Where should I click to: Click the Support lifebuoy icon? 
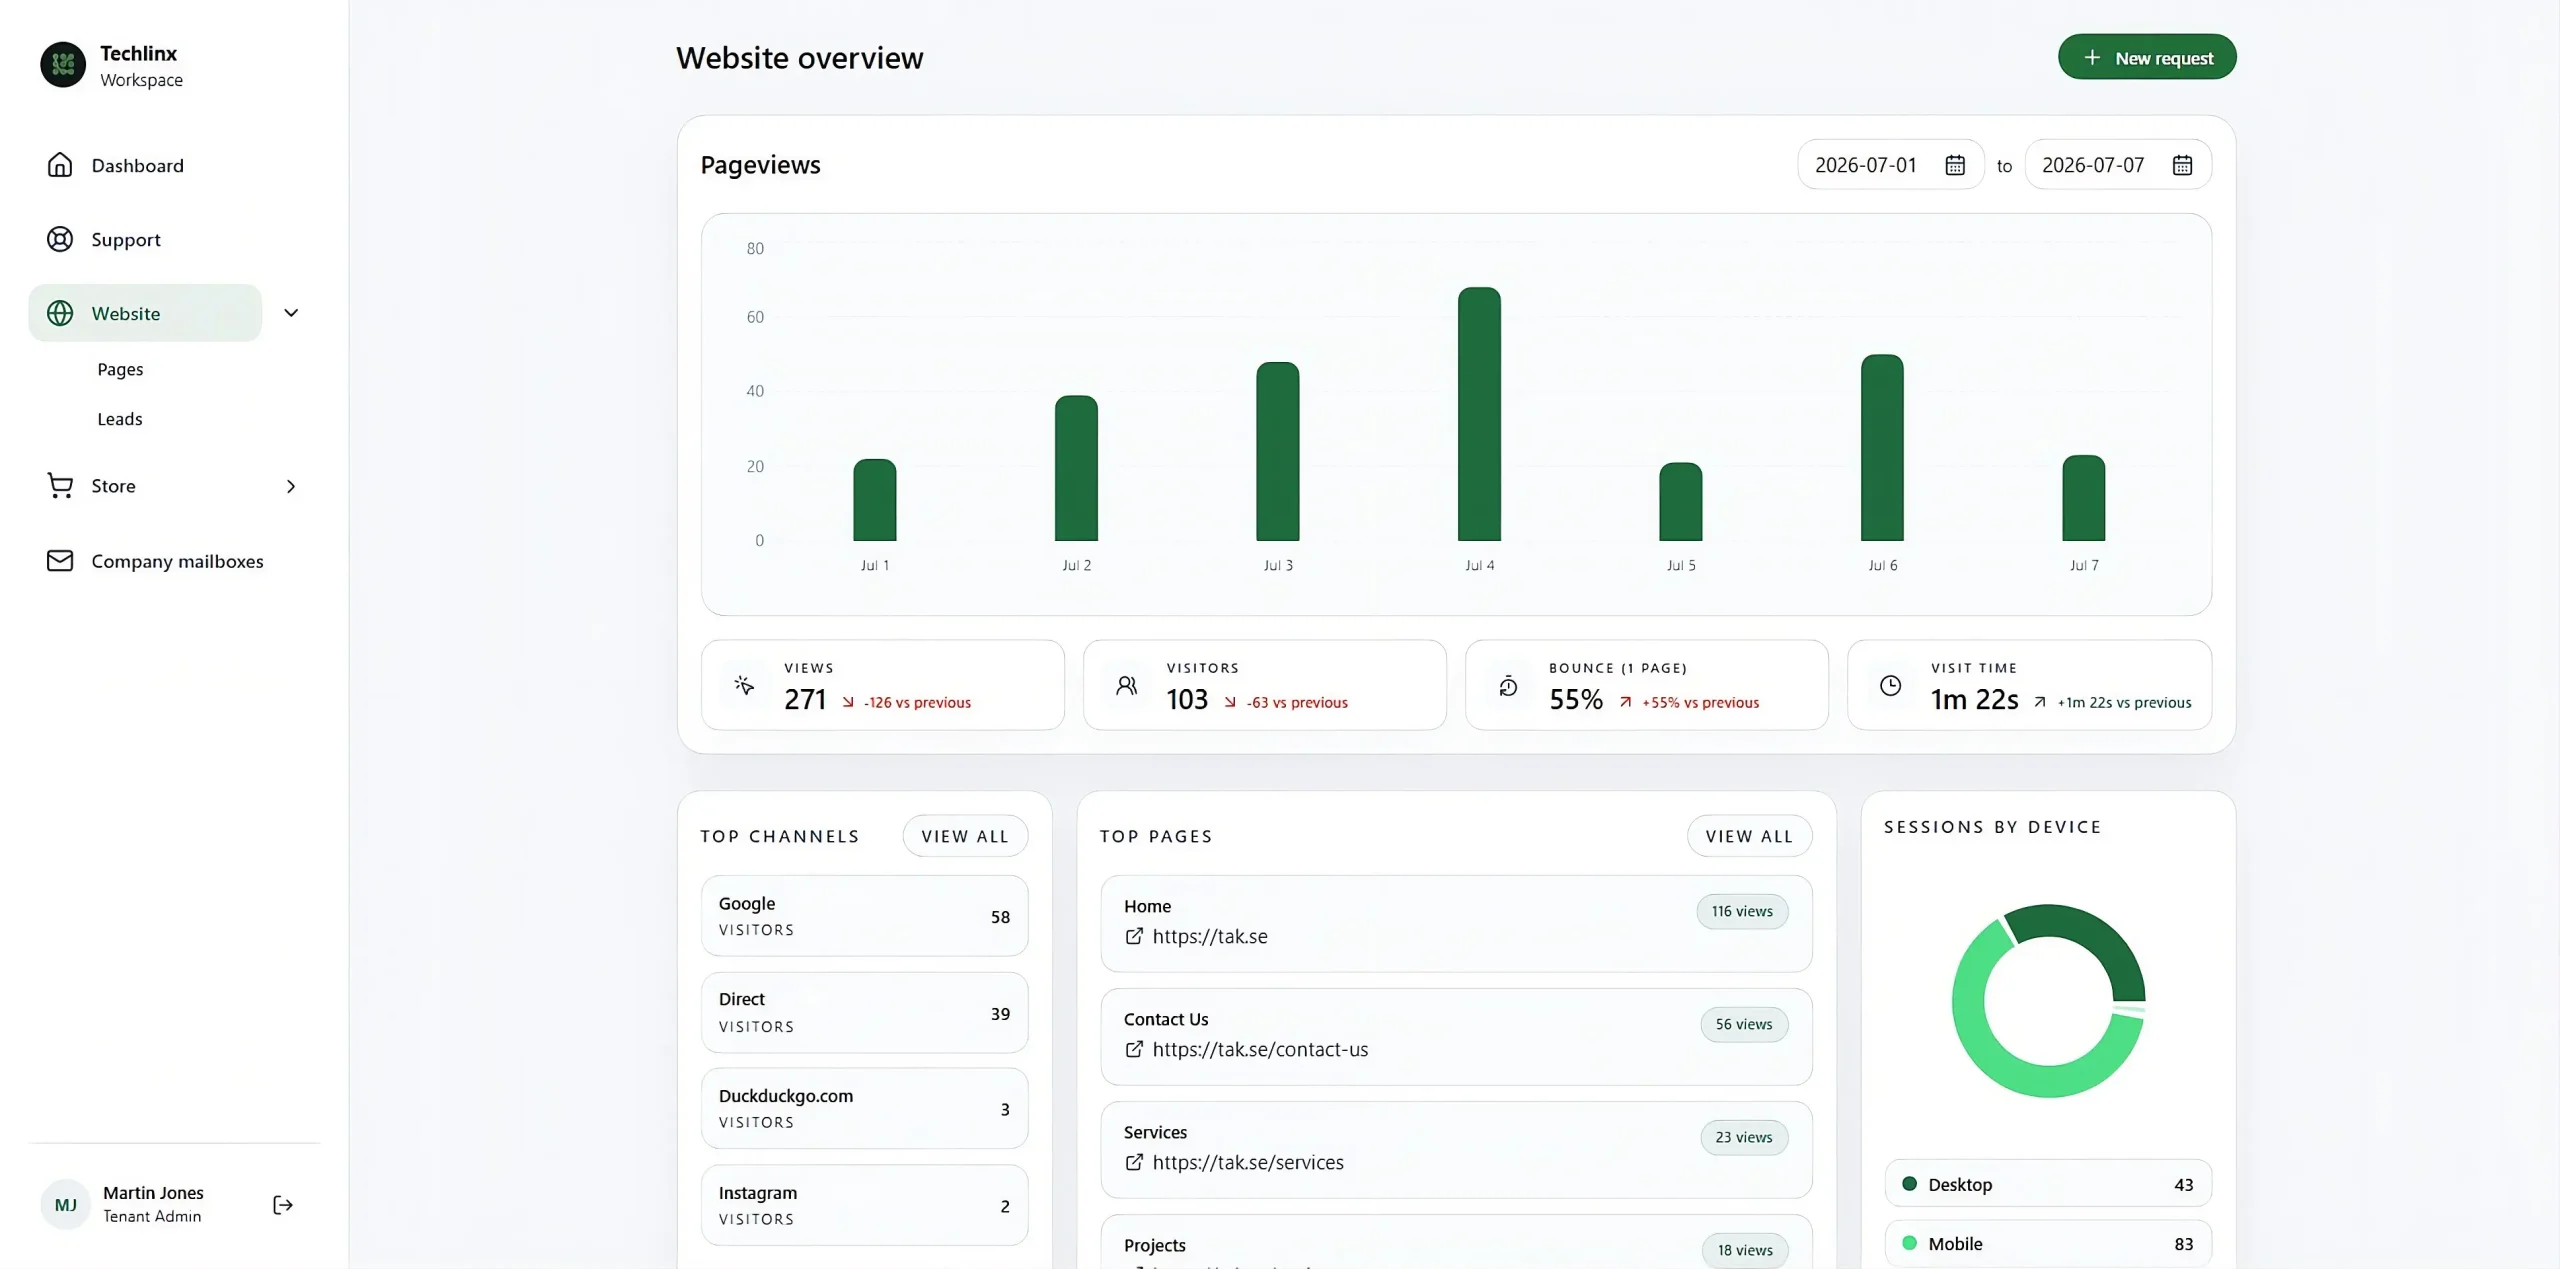[x=60, y=239]
